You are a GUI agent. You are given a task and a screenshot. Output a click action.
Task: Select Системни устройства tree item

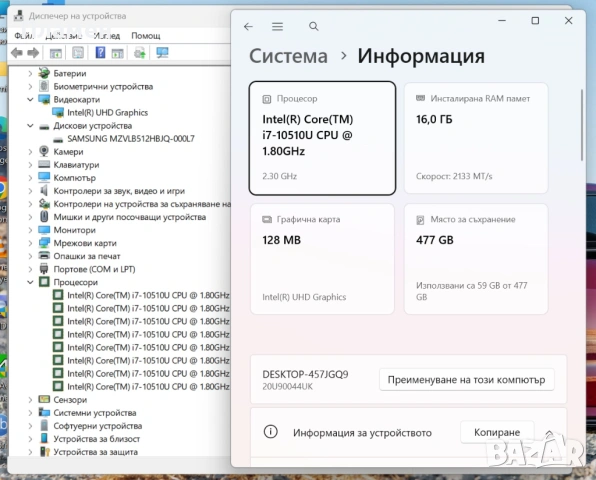[95, 413]
